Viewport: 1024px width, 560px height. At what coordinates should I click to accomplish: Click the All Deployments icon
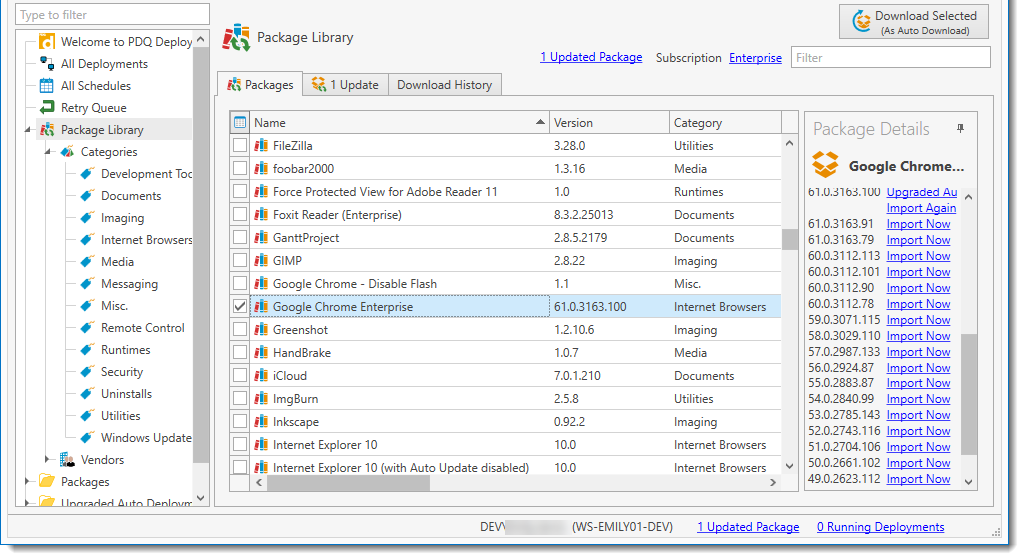click(46, 64)
